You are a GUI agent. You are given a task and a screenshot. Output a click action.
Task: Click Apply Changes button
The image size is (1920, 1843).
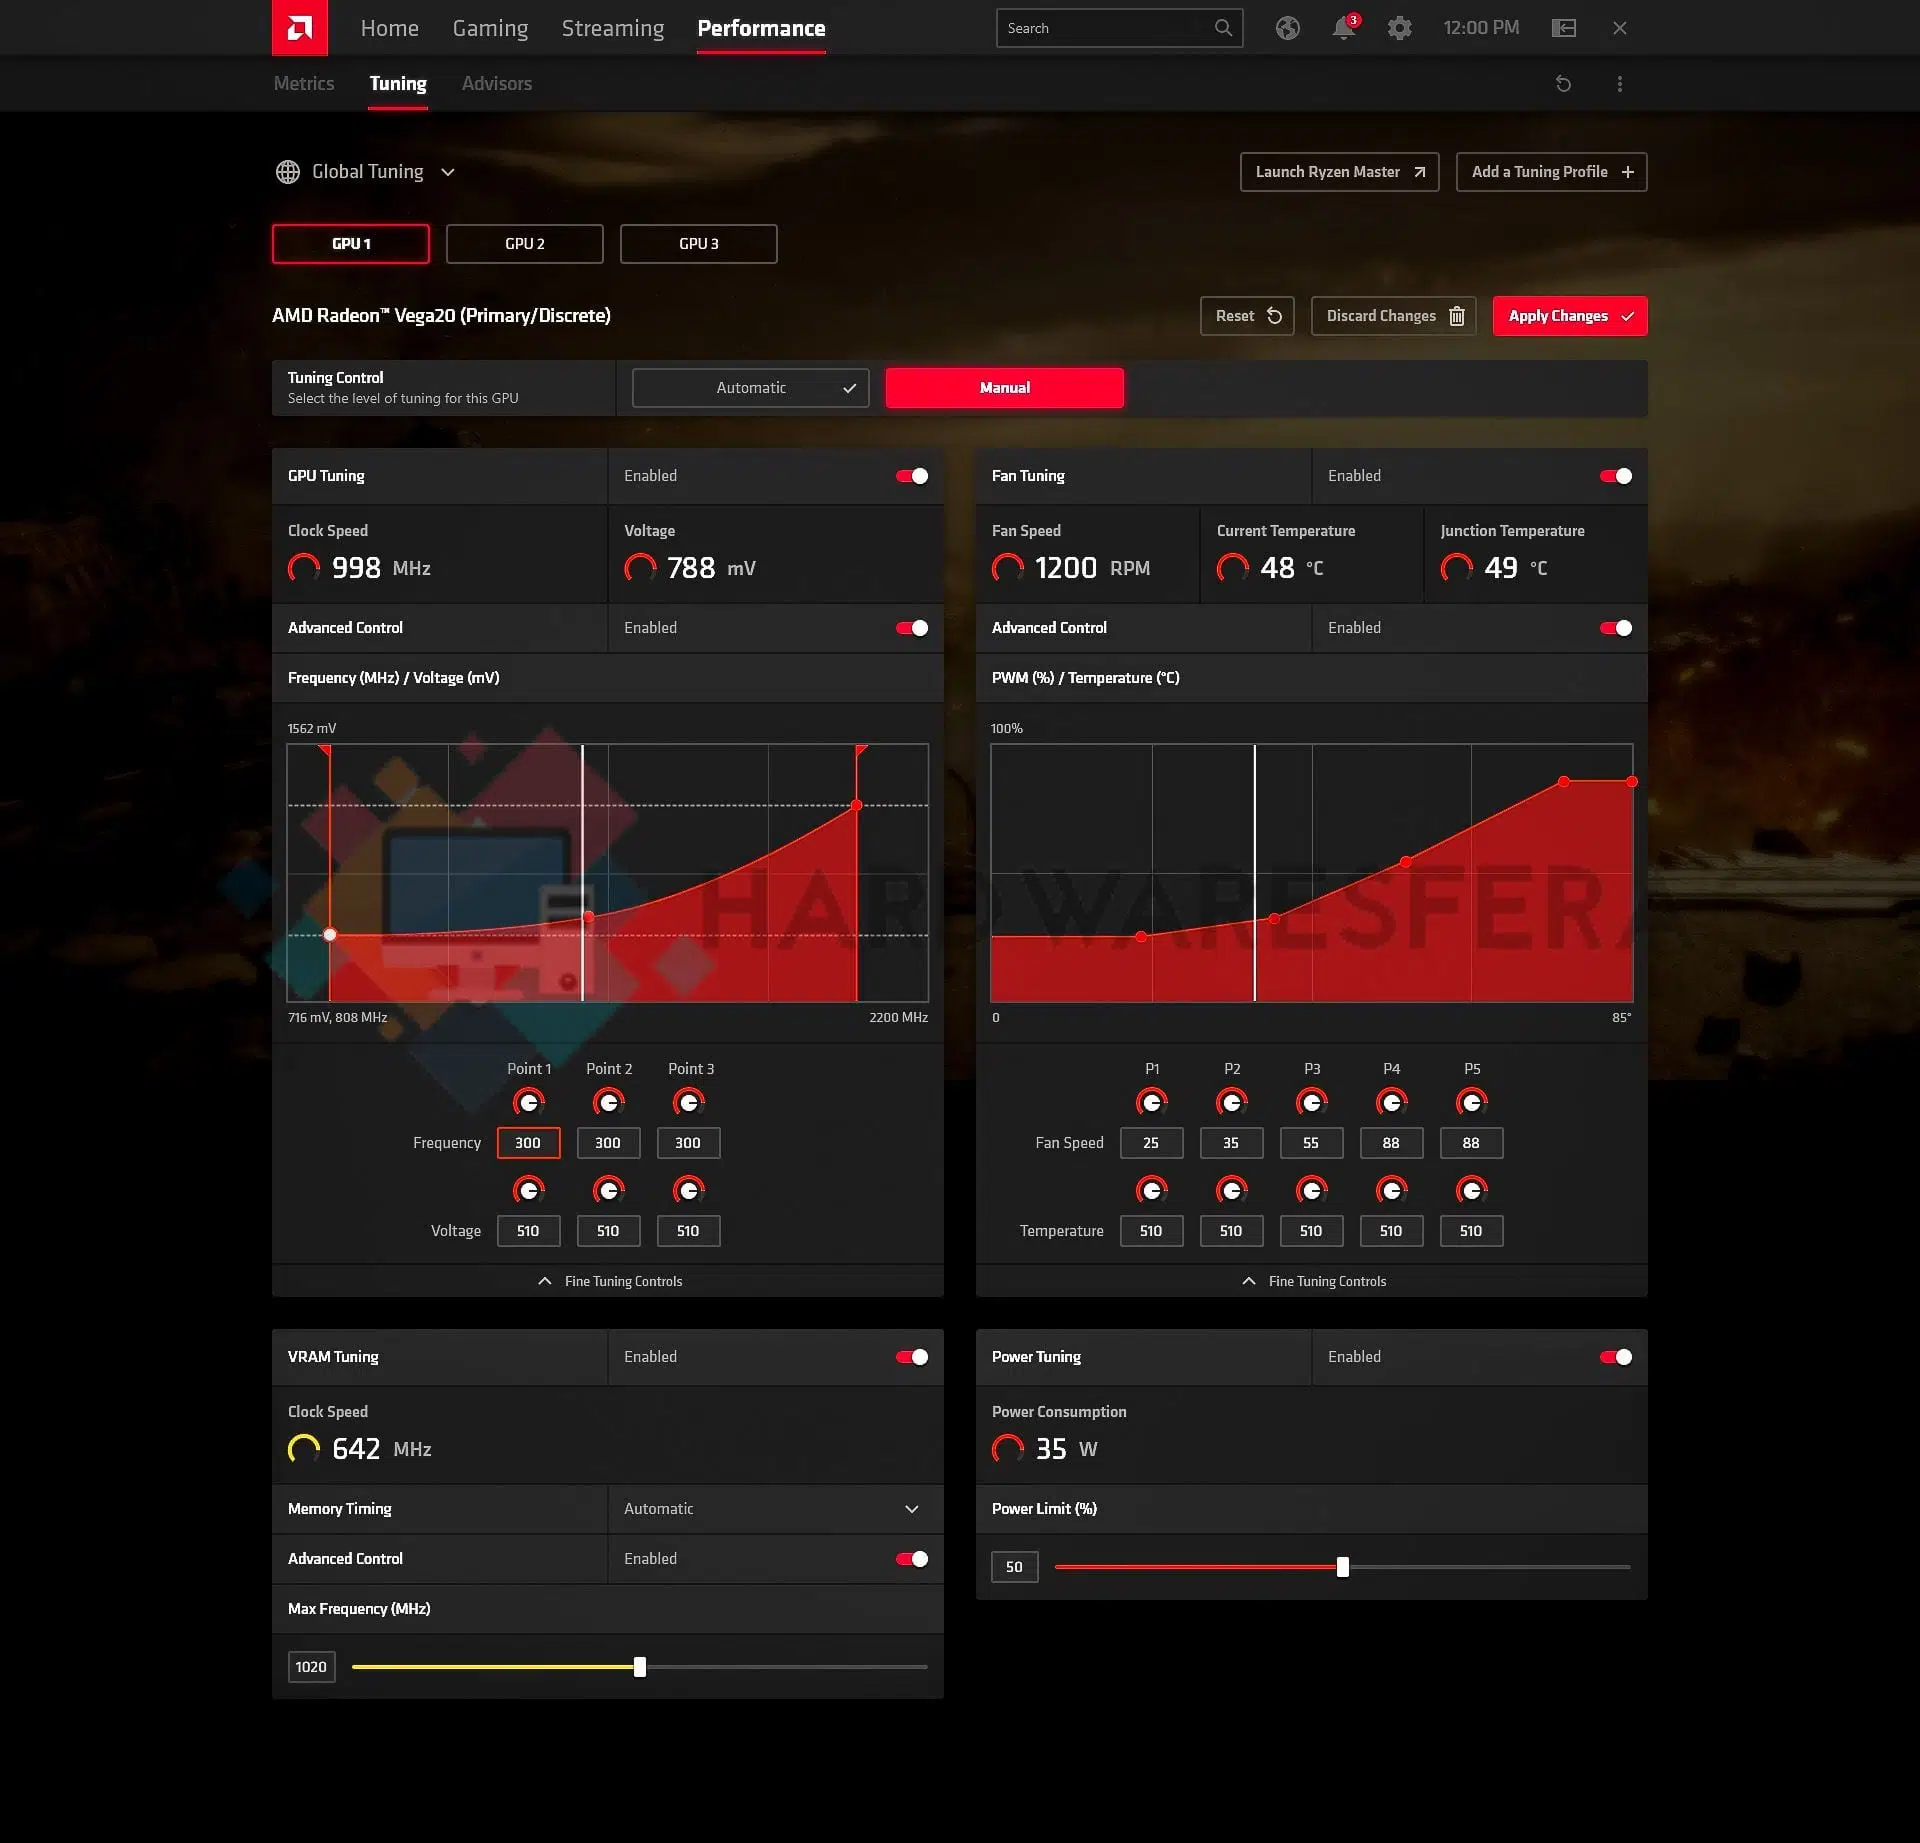click(1570, 316)
